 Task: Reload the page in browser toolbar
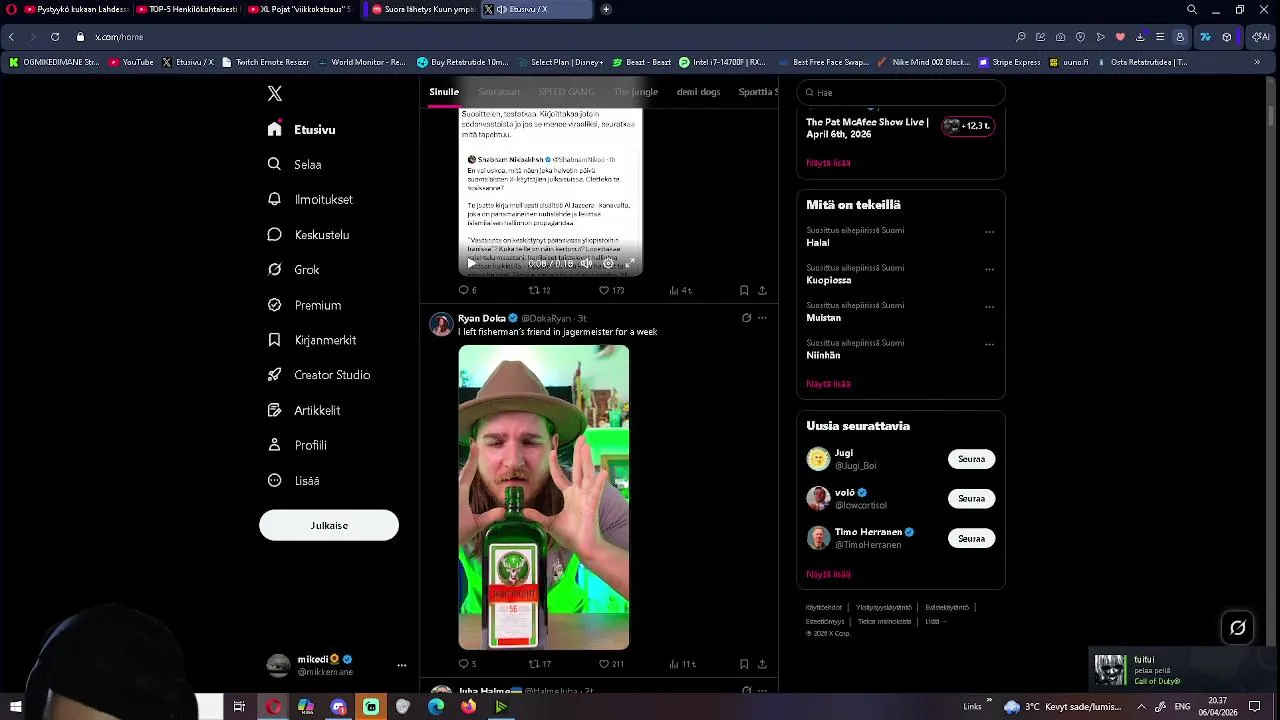click(55, 37)
